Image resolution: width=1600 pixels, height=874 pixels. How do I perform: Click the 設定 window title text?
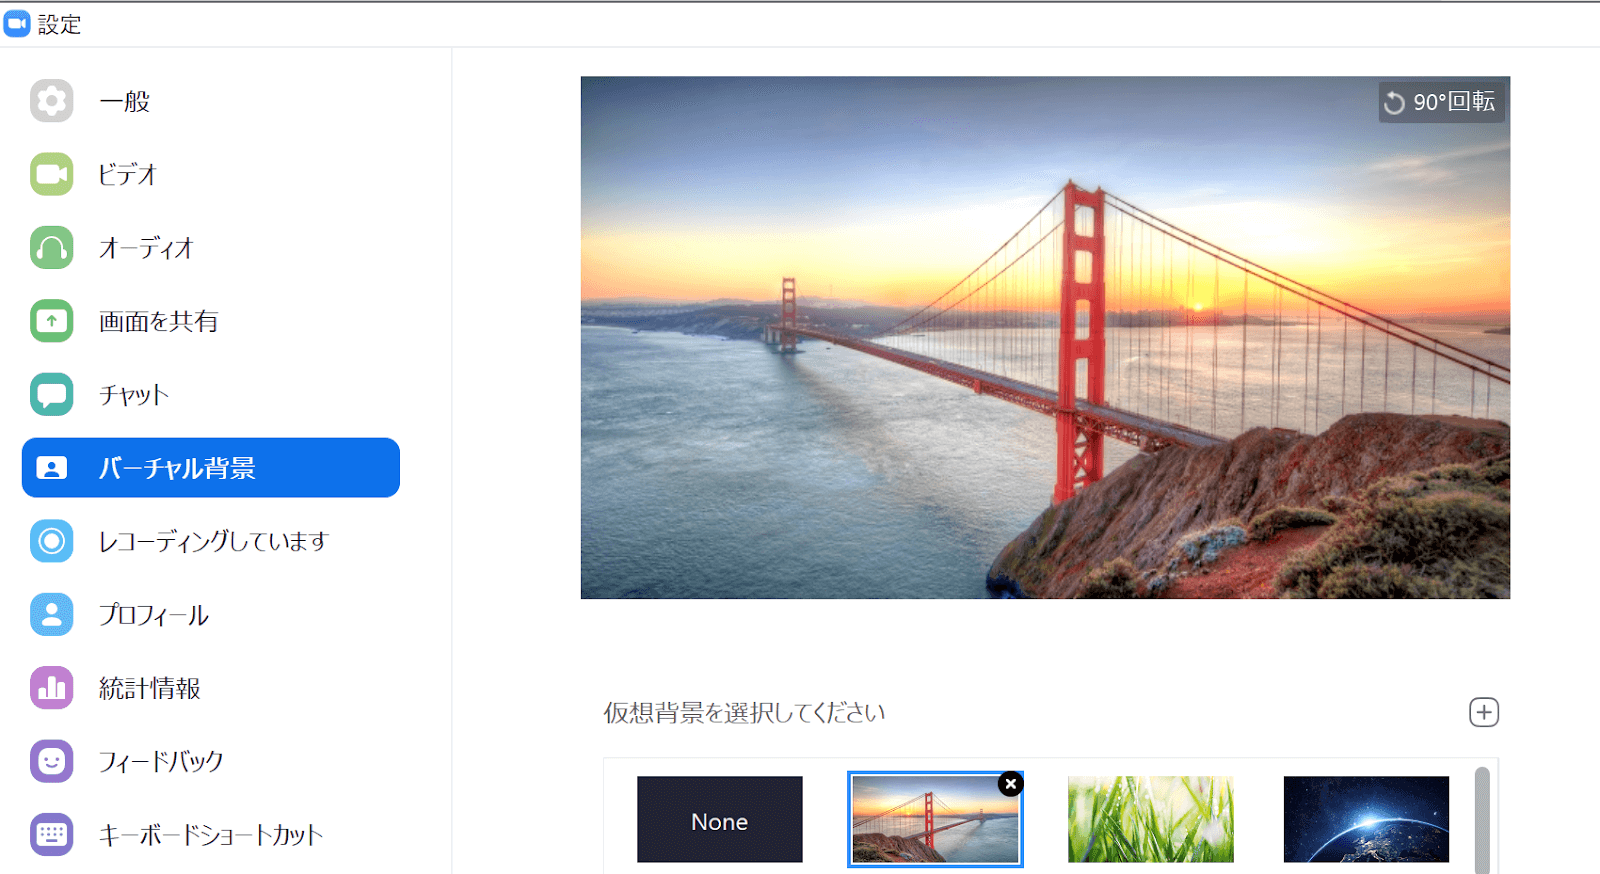click(x=59, y=25)
